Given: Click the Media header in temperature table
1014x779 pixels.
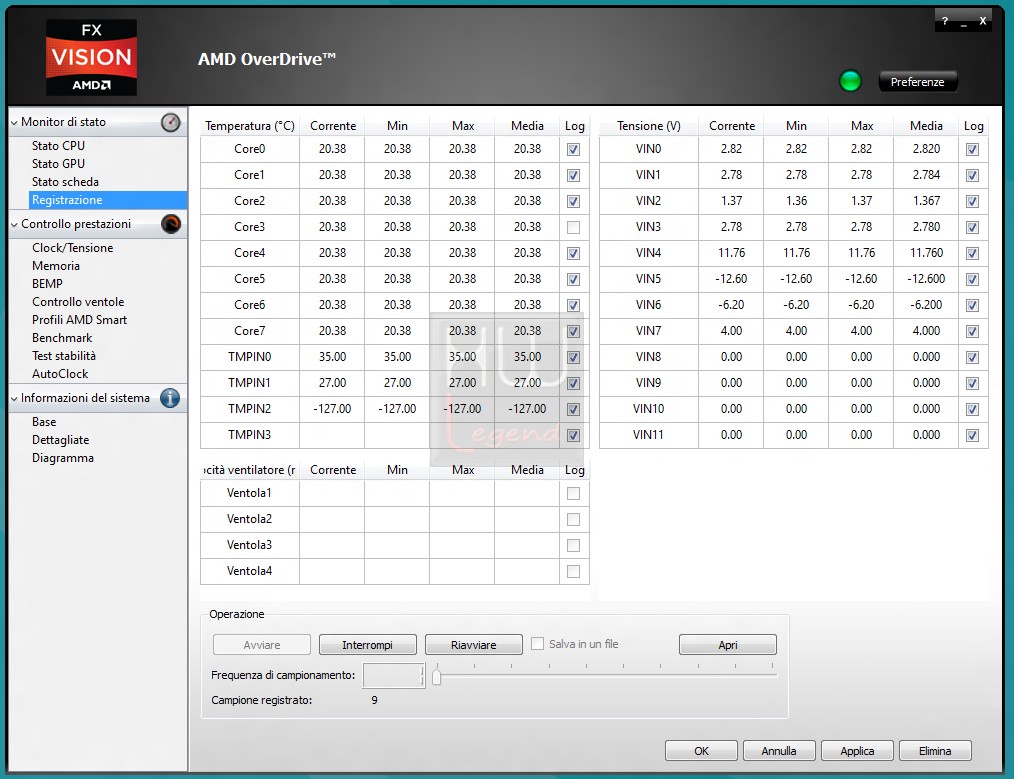Looking at the screenshot, I should (x=527, y=126).
